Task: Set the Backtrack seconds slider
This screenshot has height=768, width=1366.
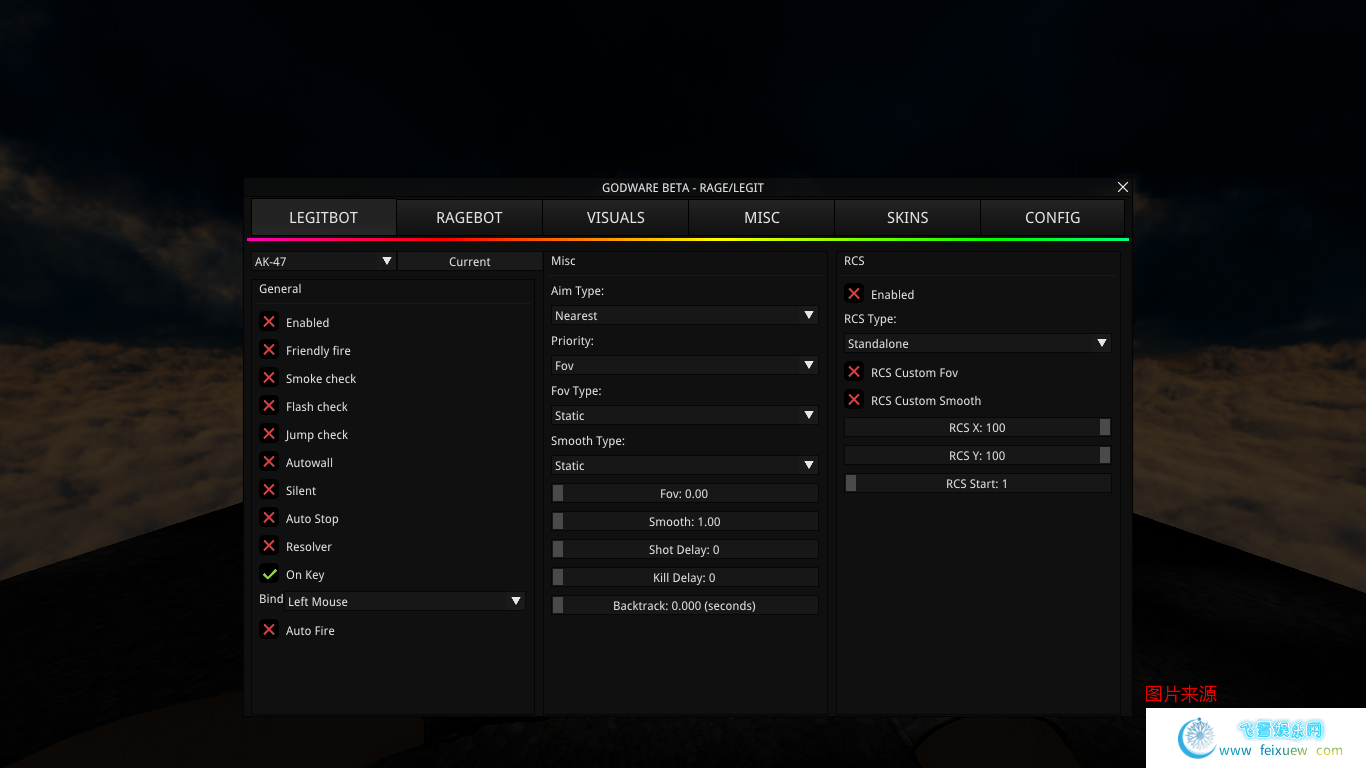Action: pos(685,605)
